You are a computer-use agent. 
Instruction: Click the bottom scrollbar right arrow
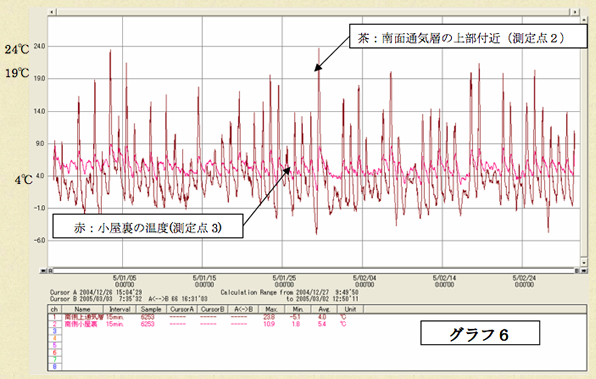pyautogui.click(x=584, y=271)
